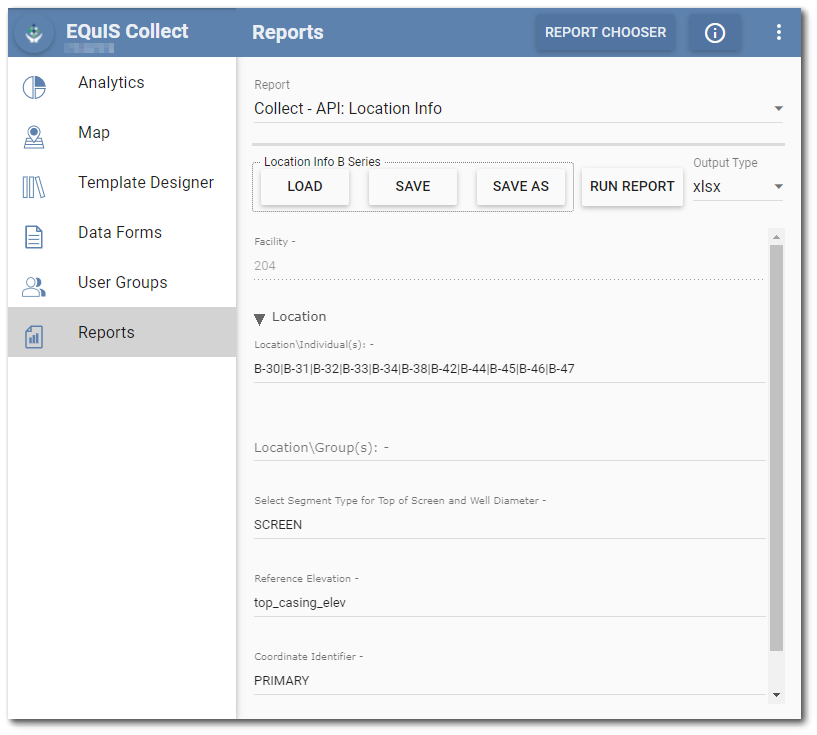Open the Report Chooser
This screenshot has height=735, width=817.
605,32
